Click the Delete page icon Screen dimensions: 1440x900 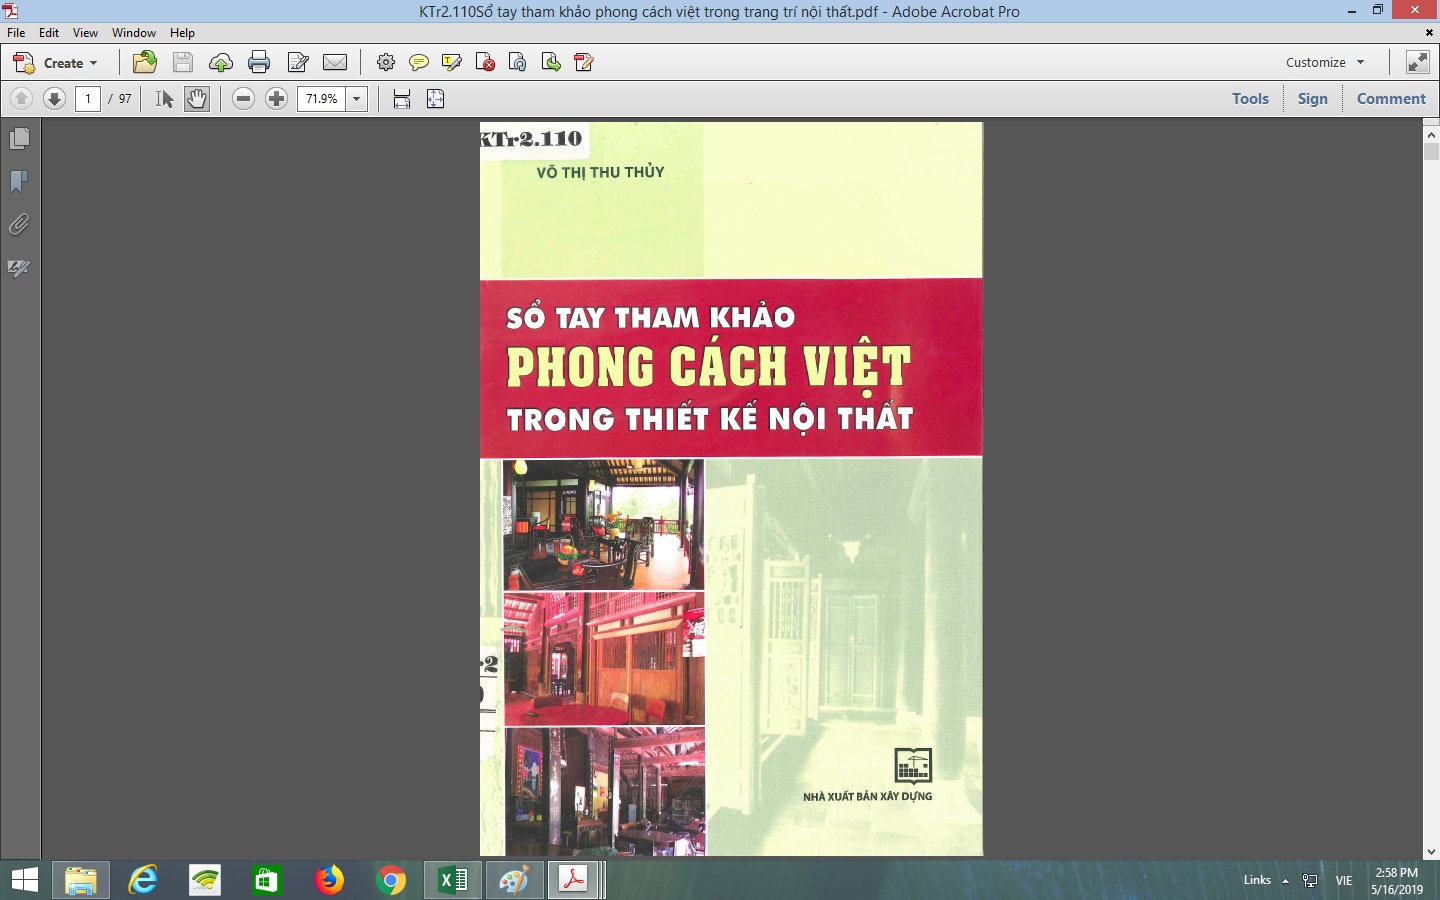(485, 62)
